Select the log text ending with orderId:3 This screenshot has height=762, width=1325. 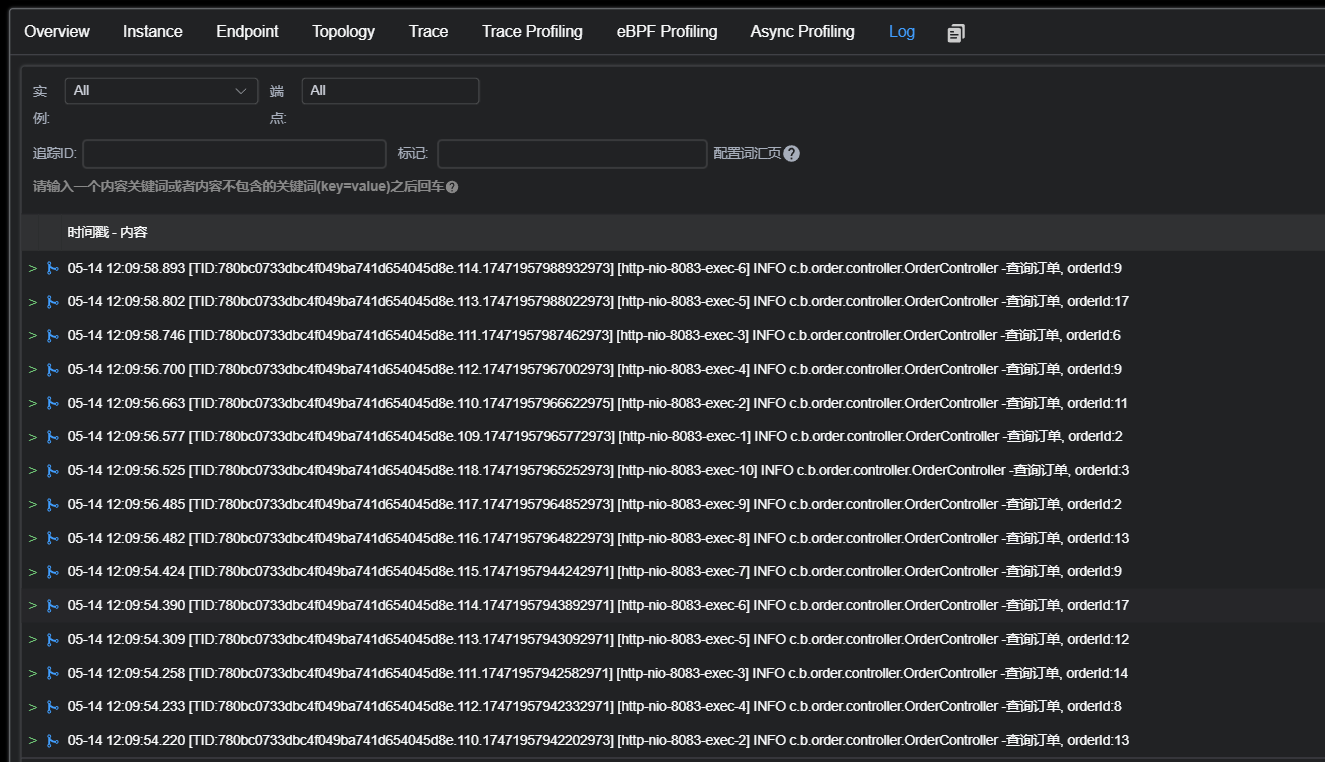(x=598, y=471)
